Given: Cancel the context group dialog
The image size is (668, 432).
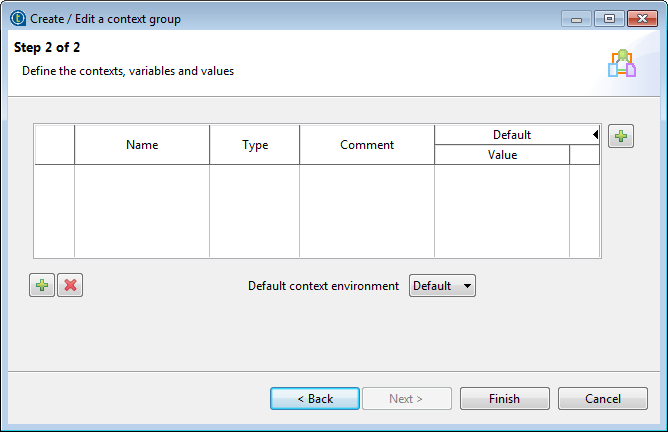Looking at the screenshot, I should coord(603,398).
